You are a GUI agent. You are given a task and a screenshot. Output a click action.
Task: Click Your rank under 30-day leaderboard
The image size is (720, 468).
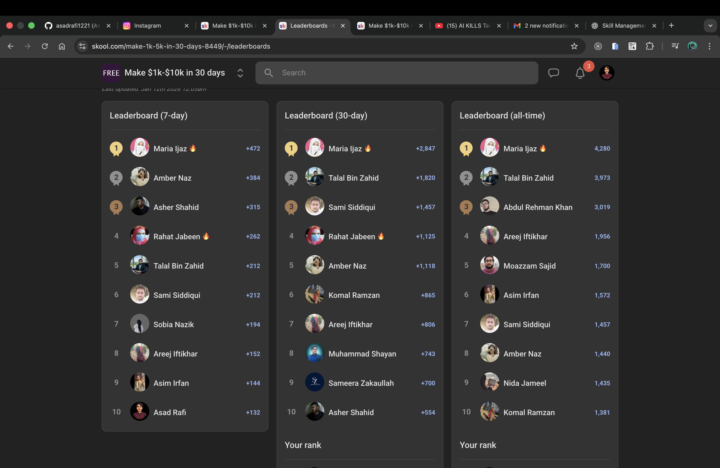click(303, 445)
